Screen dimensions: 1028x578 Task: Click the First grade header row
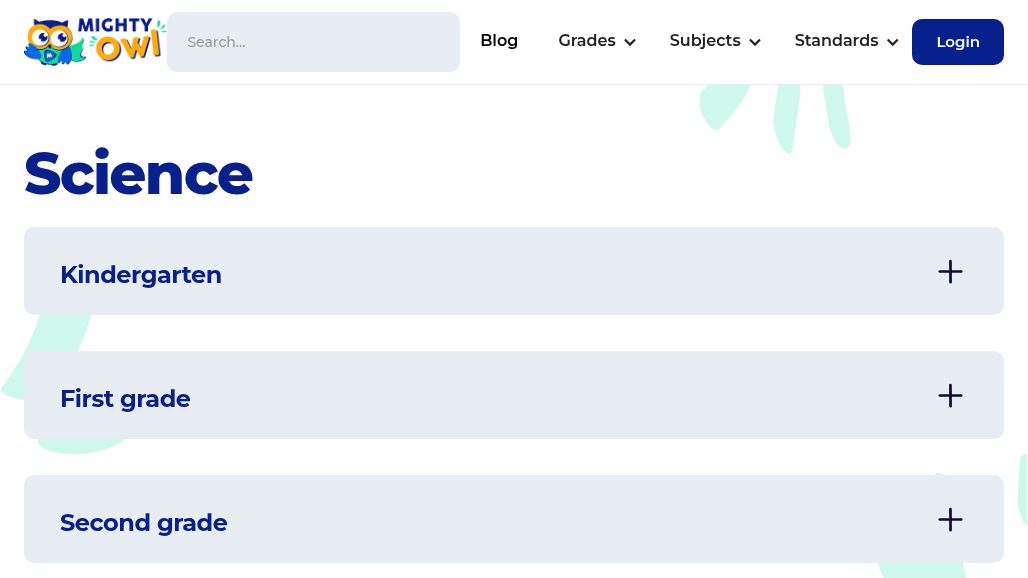400,395
